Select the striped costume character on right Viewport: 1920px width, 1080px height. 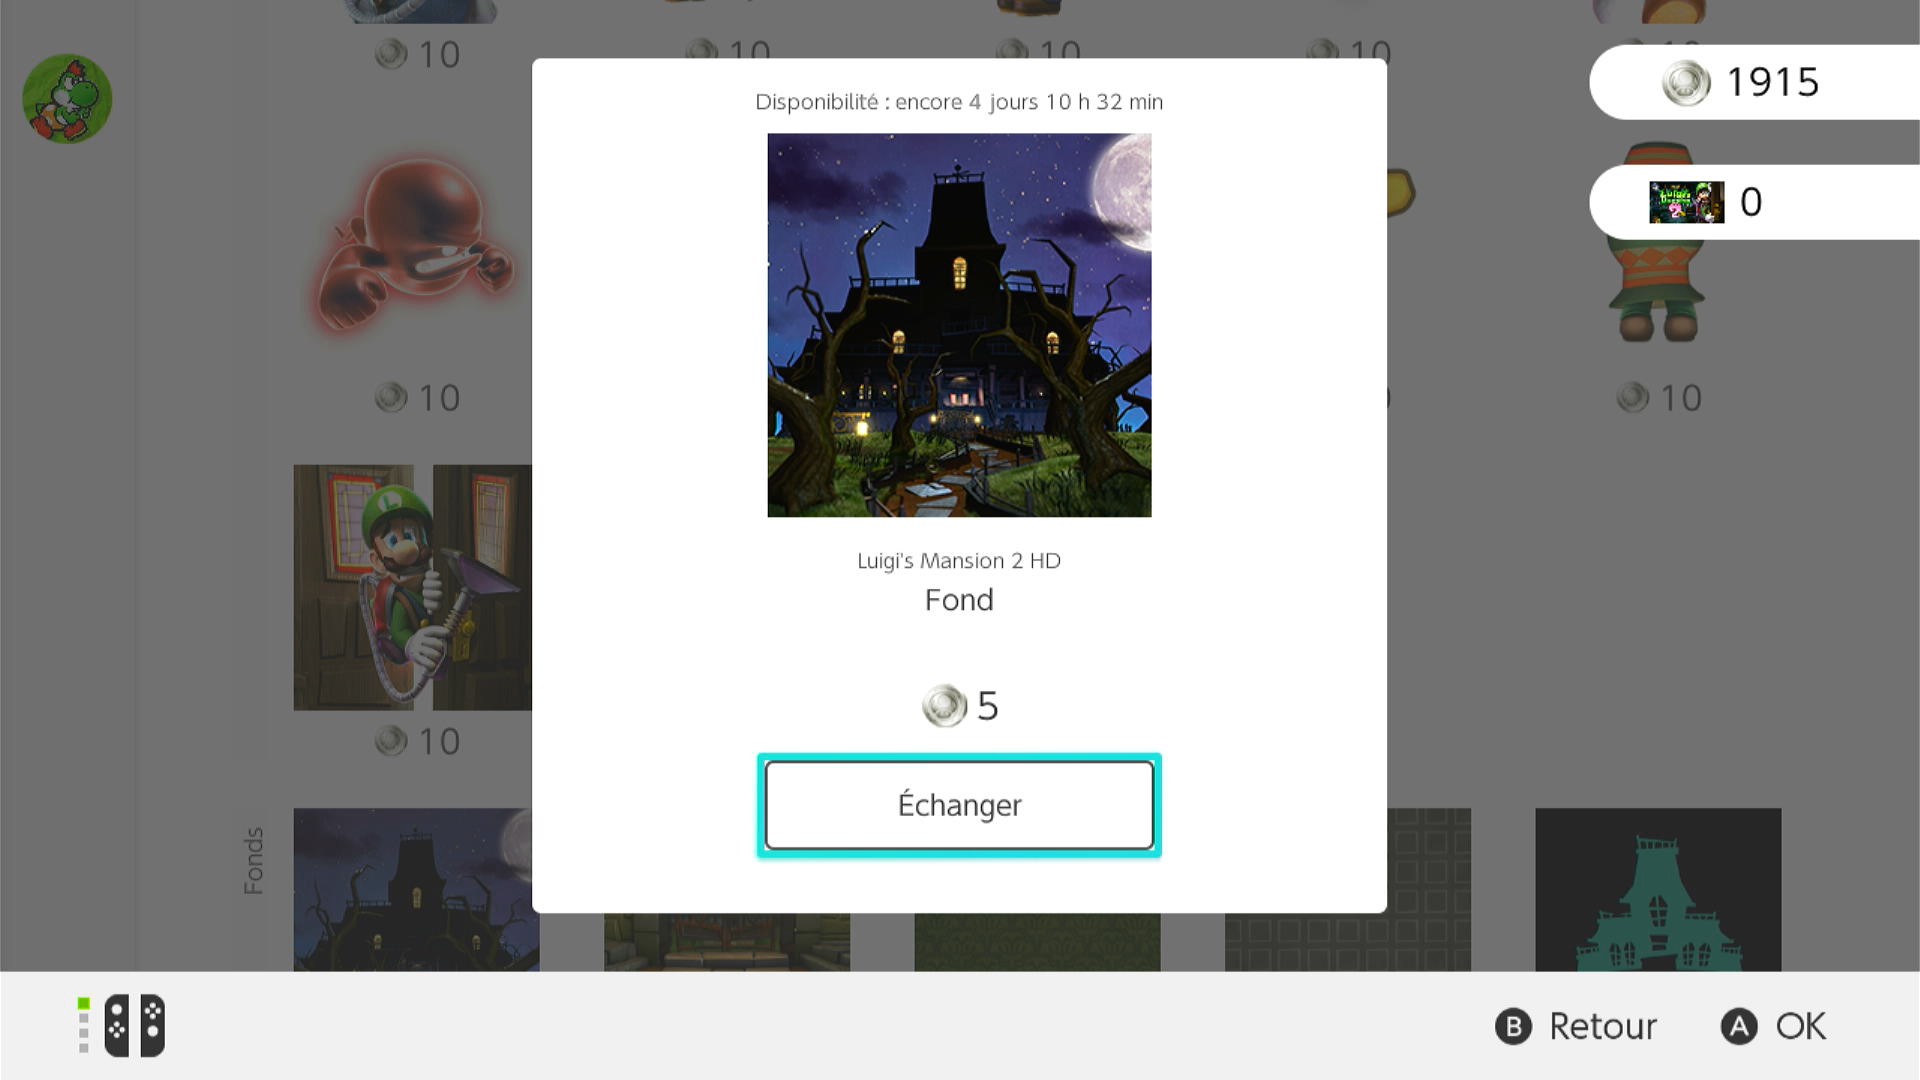click(1656, 243)
